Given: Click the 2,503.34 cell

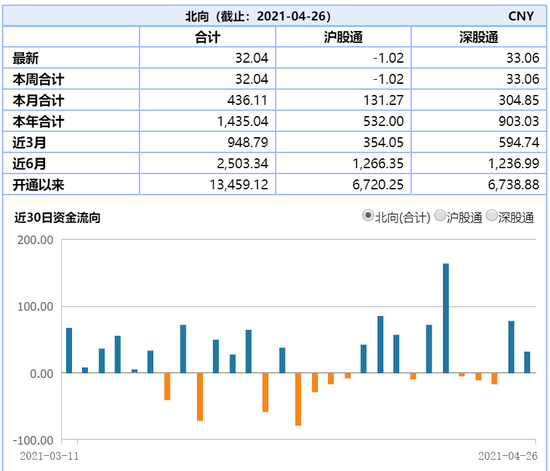Looking at the screenshot, I should [x=242, y=163].
